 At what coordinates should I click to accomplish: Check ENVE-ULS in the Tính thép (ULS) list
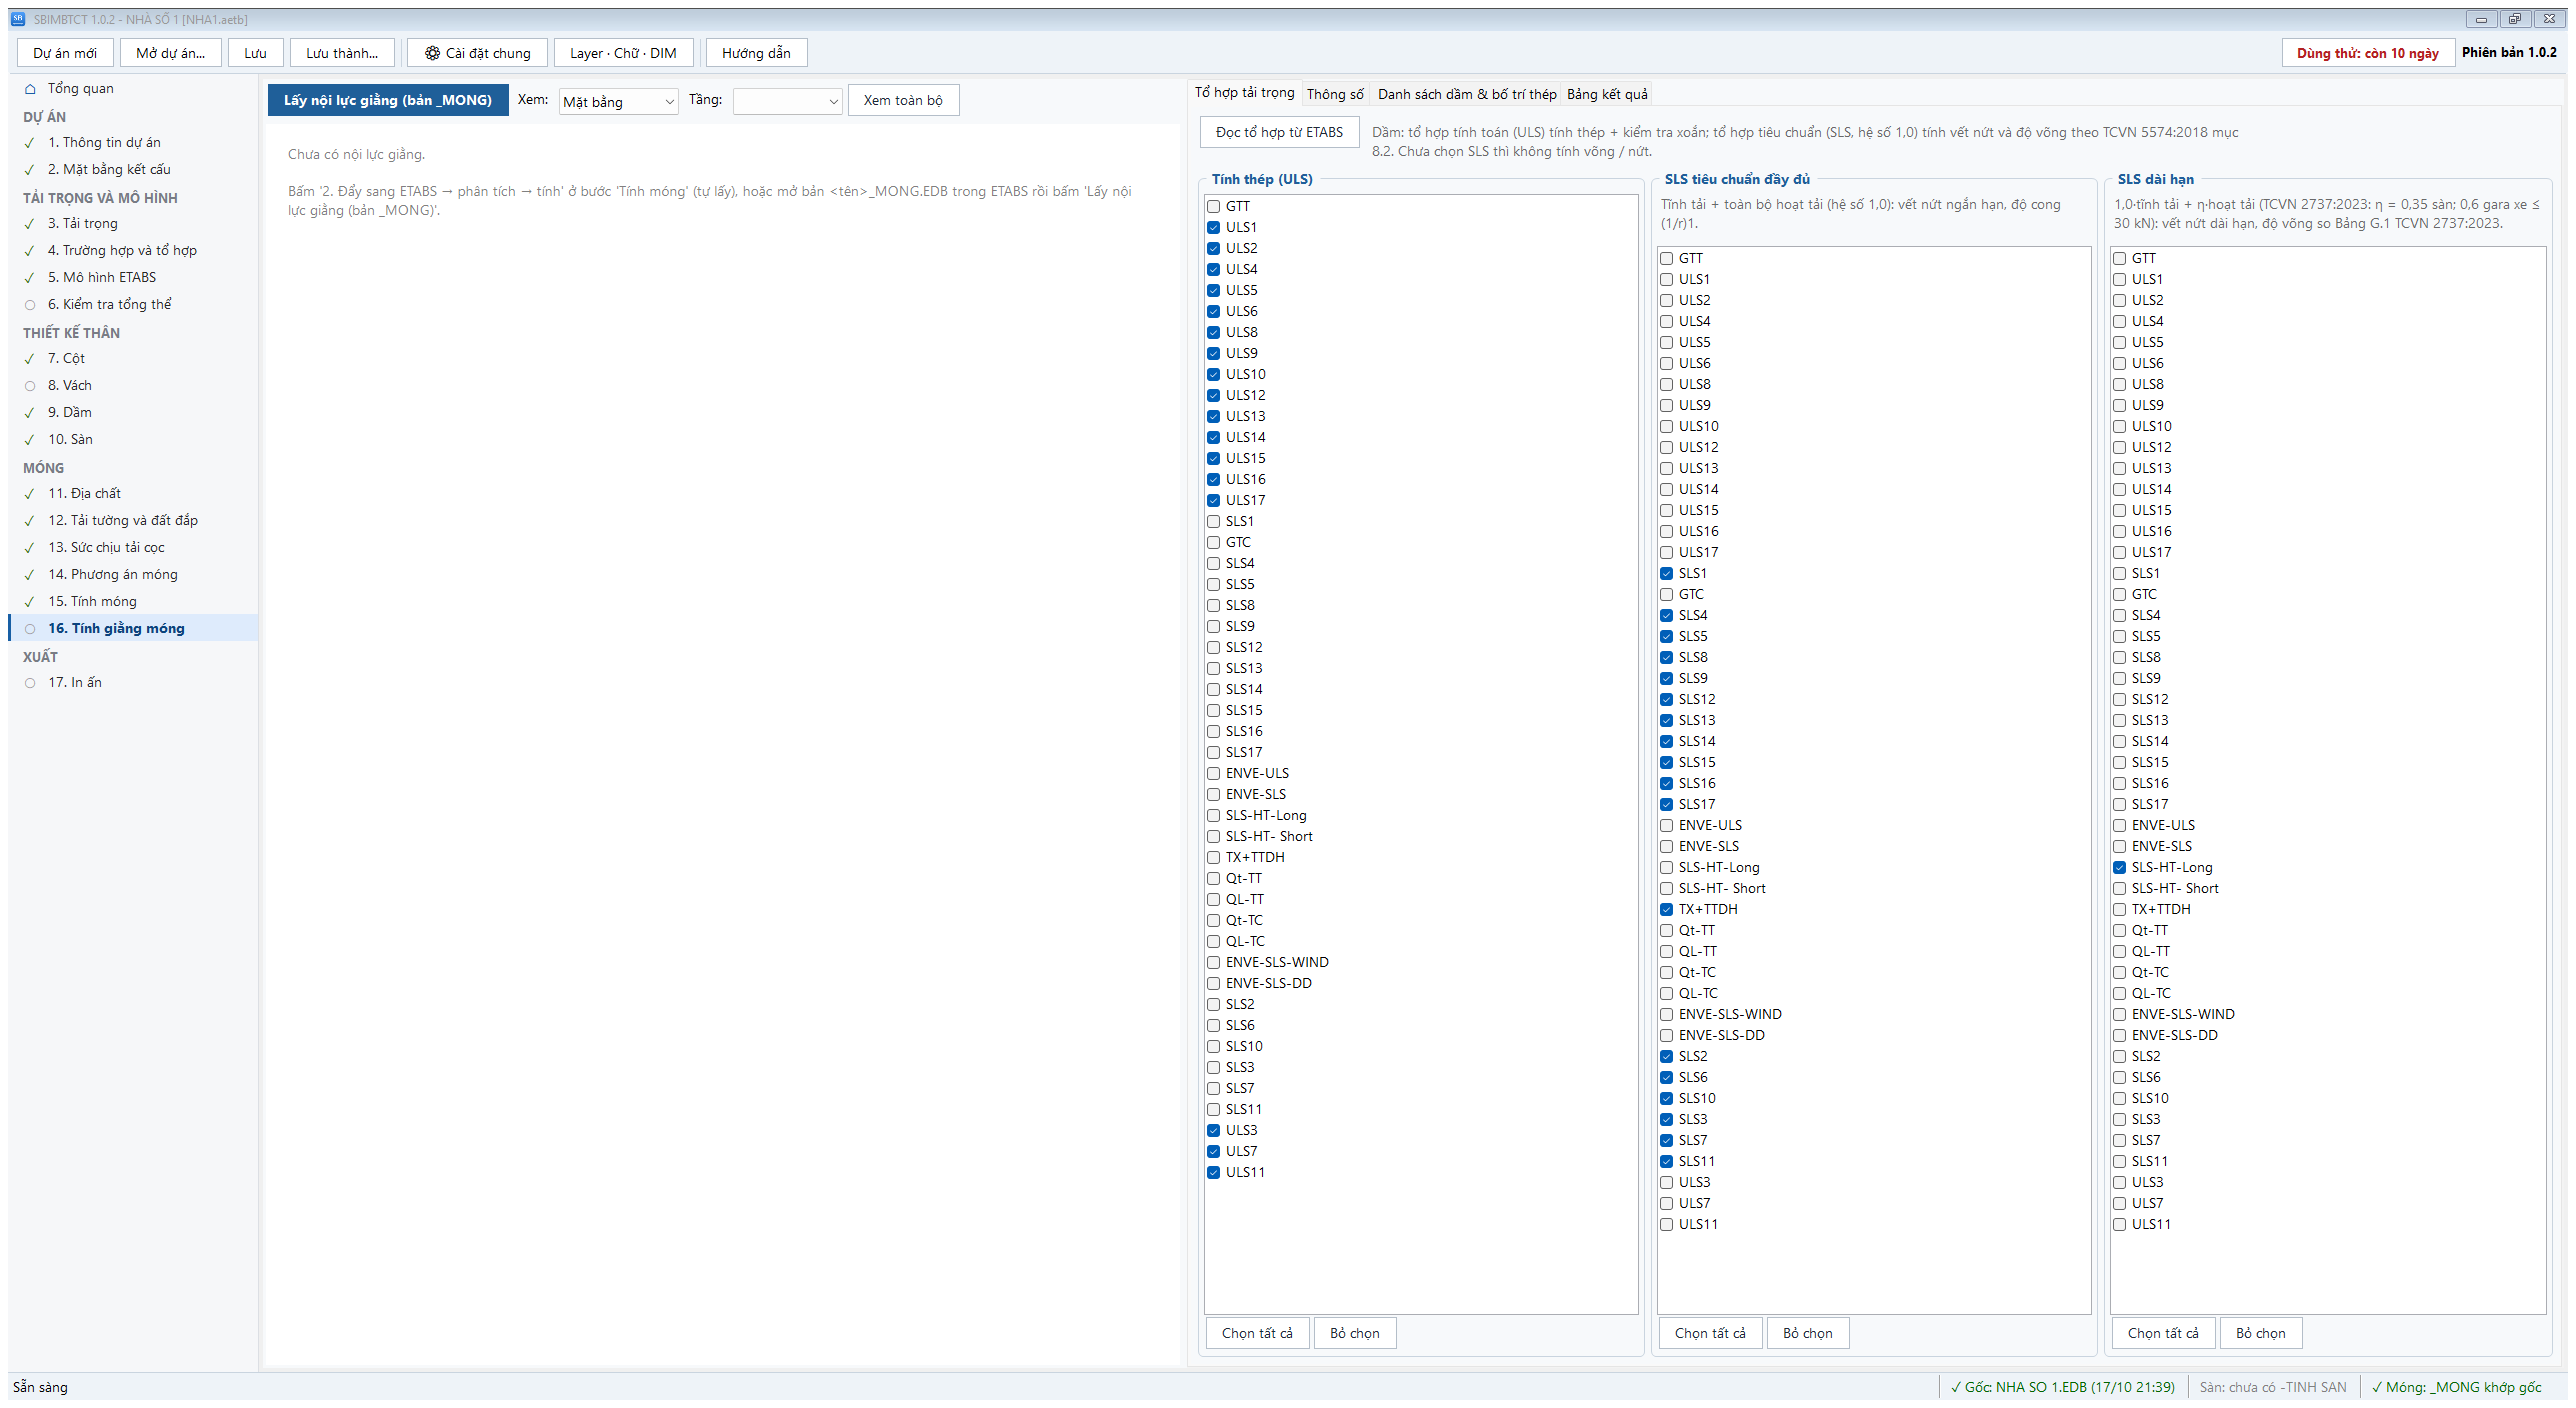(1213, 773)
